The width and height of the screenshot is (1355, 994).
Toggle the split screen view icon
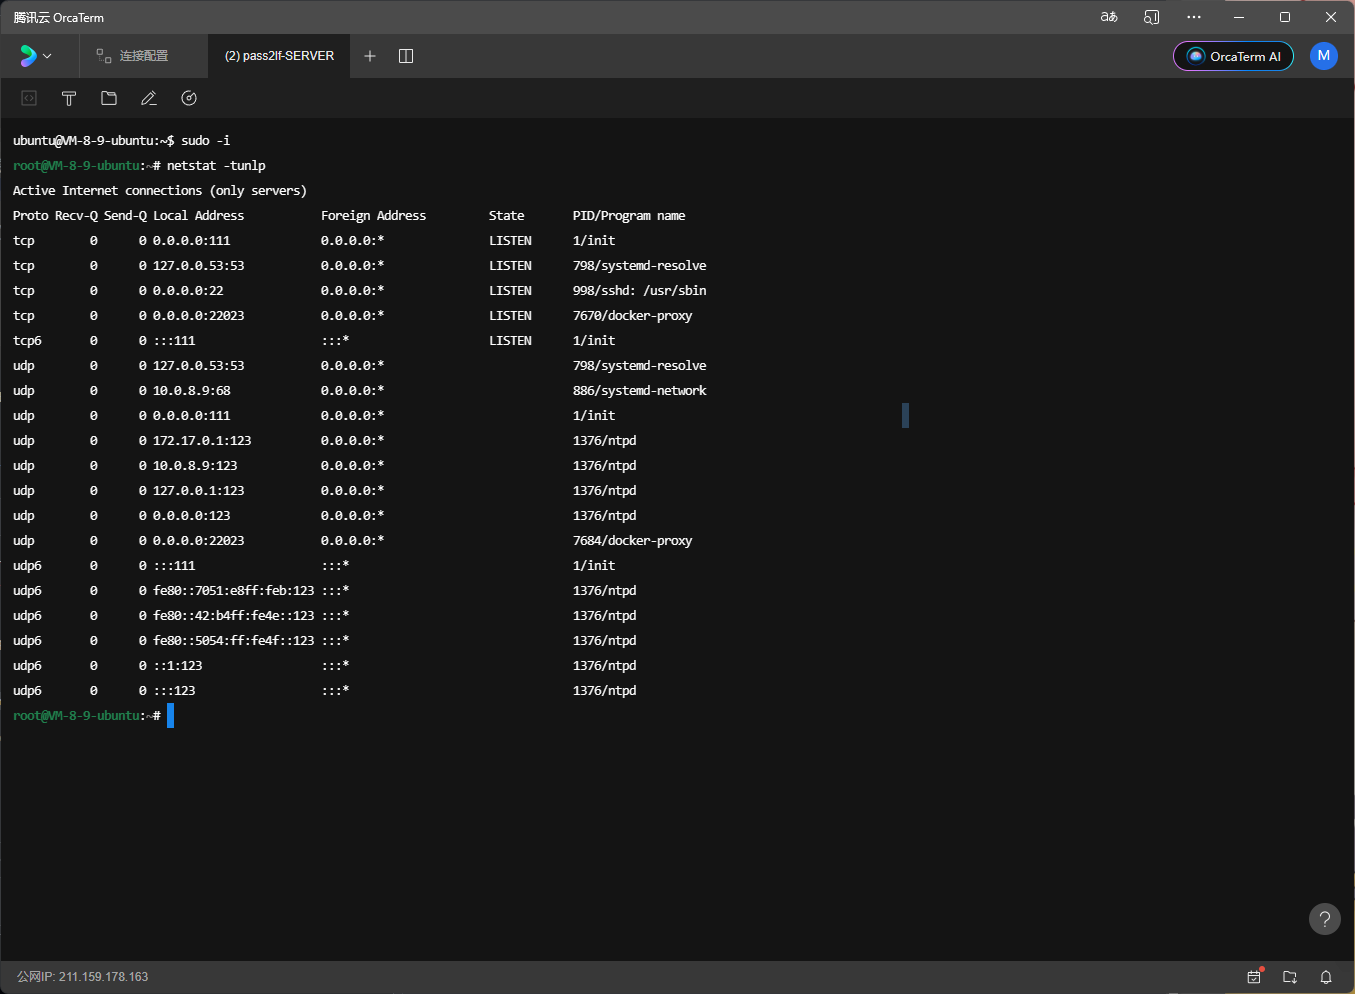405,56
